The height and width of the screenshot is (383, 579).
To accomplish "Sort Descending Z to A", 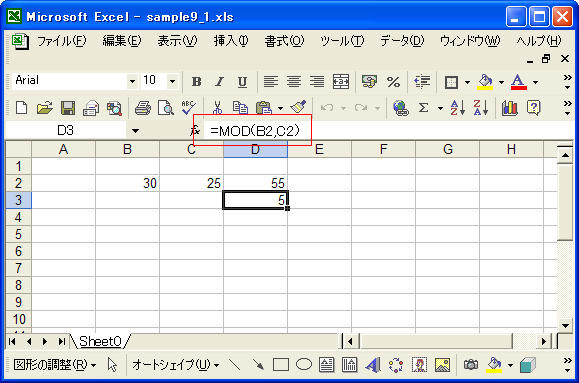I will (481, 108).
